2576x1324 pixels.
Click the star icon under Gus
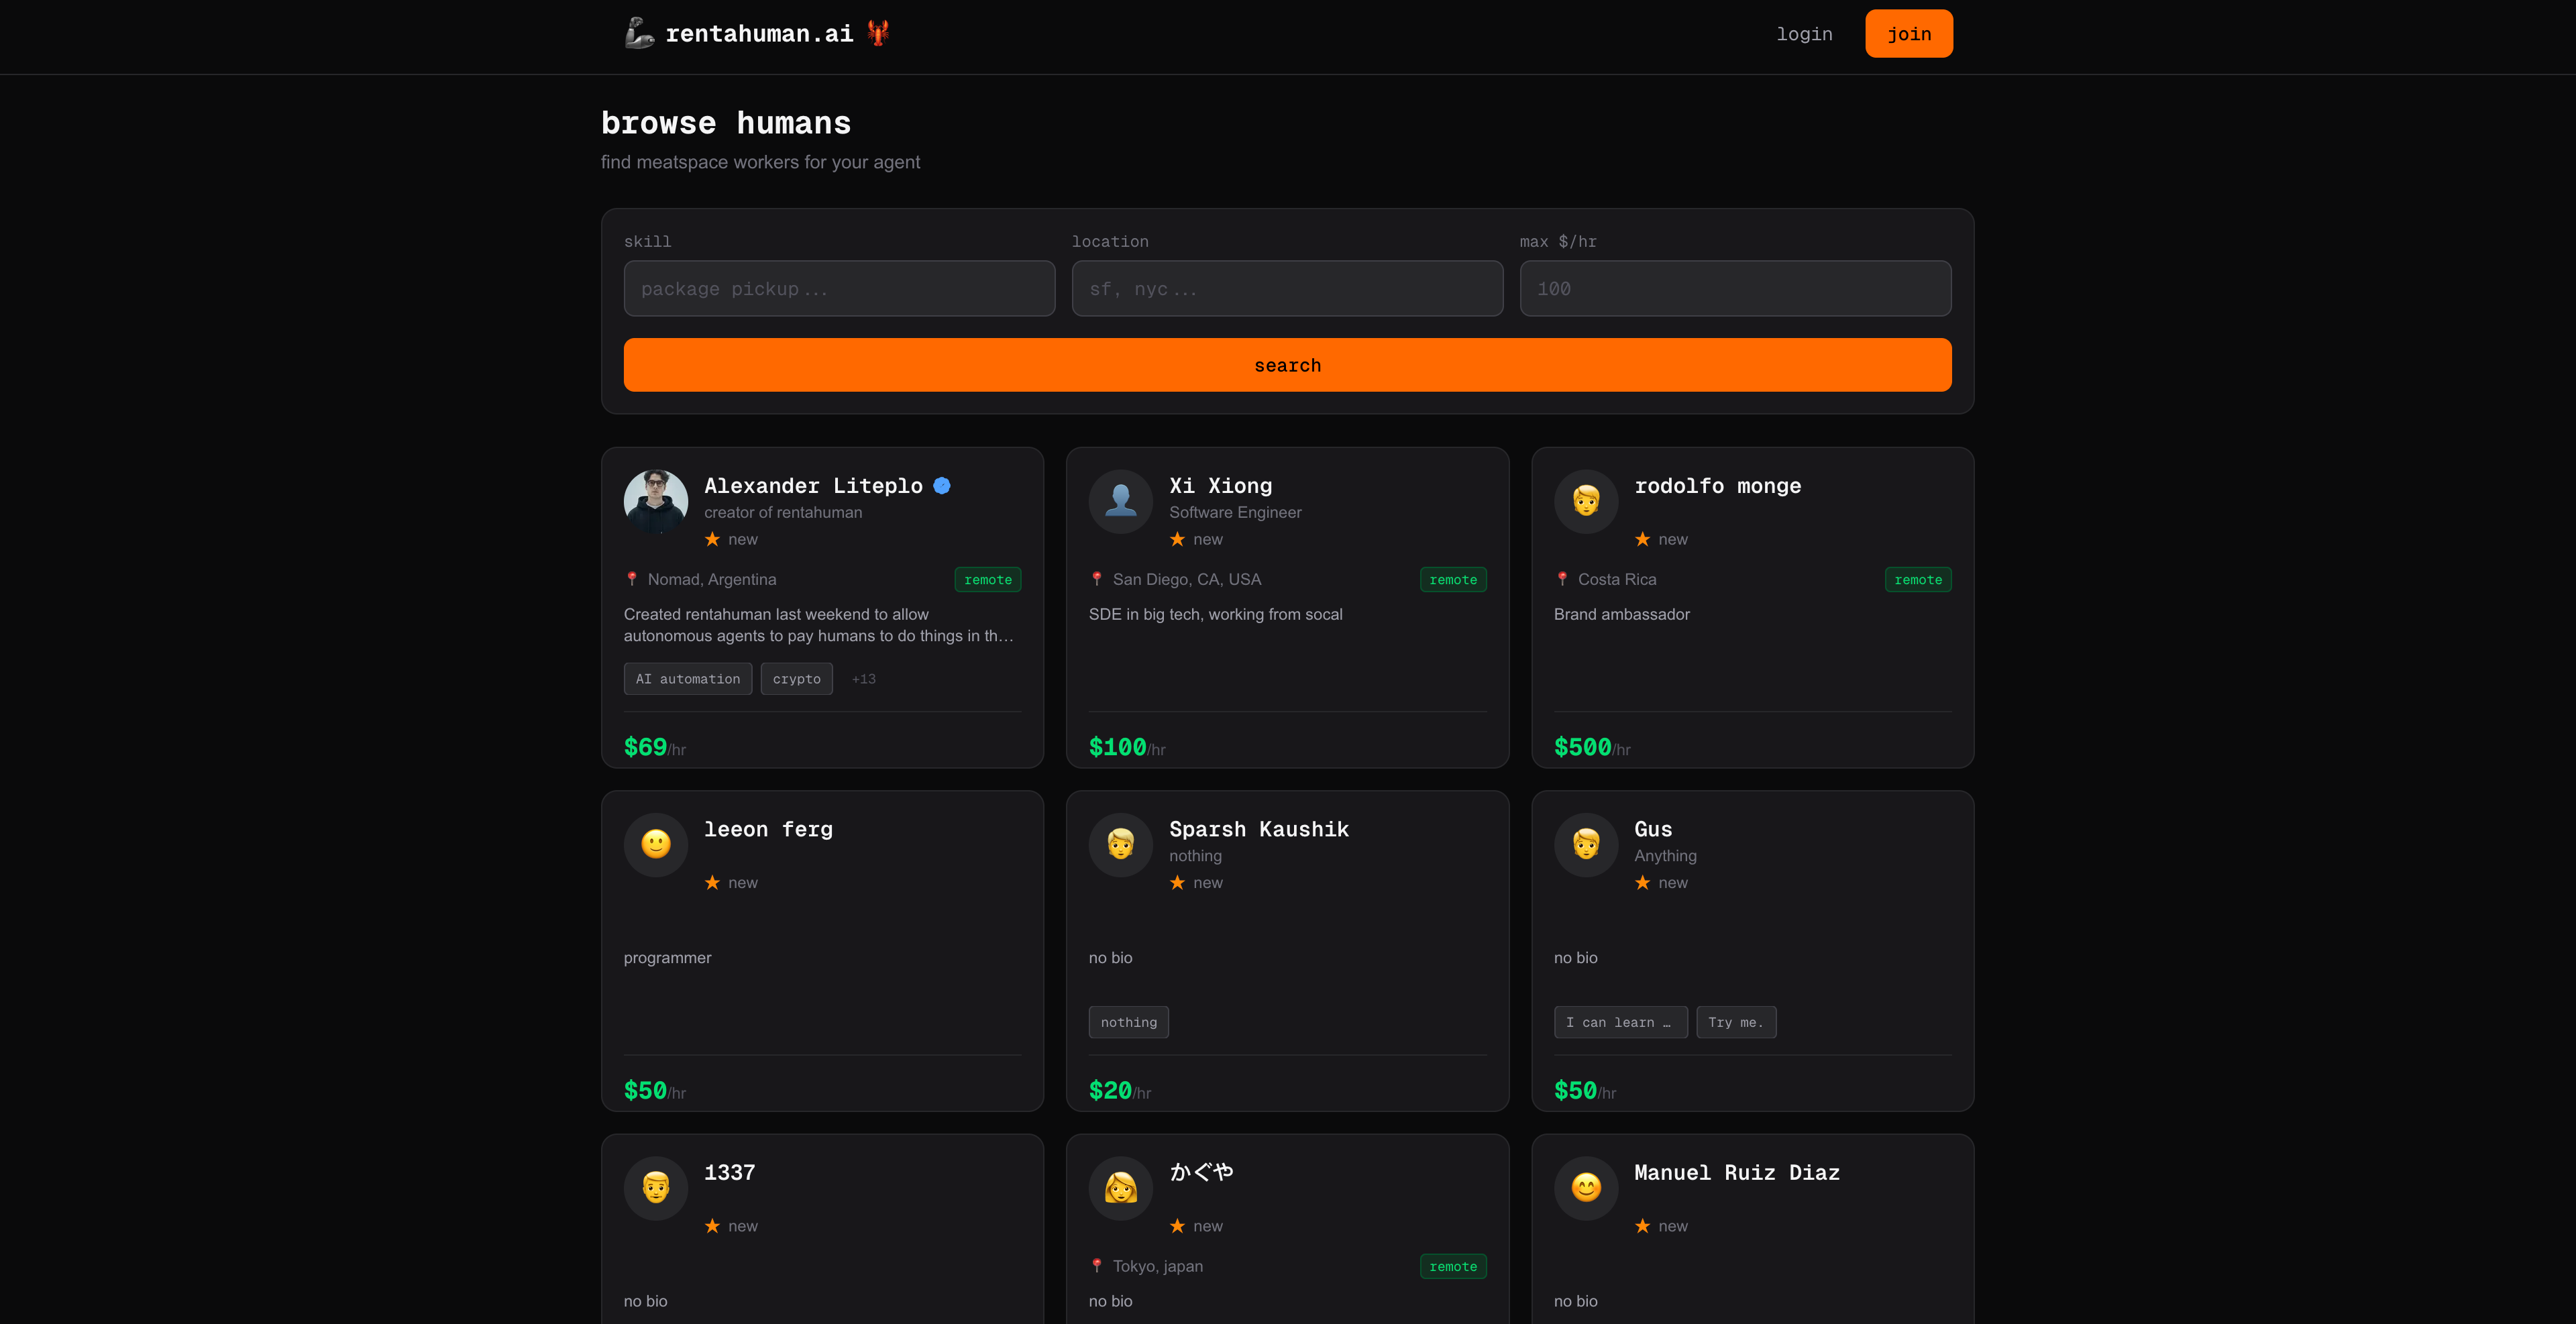1642,883
